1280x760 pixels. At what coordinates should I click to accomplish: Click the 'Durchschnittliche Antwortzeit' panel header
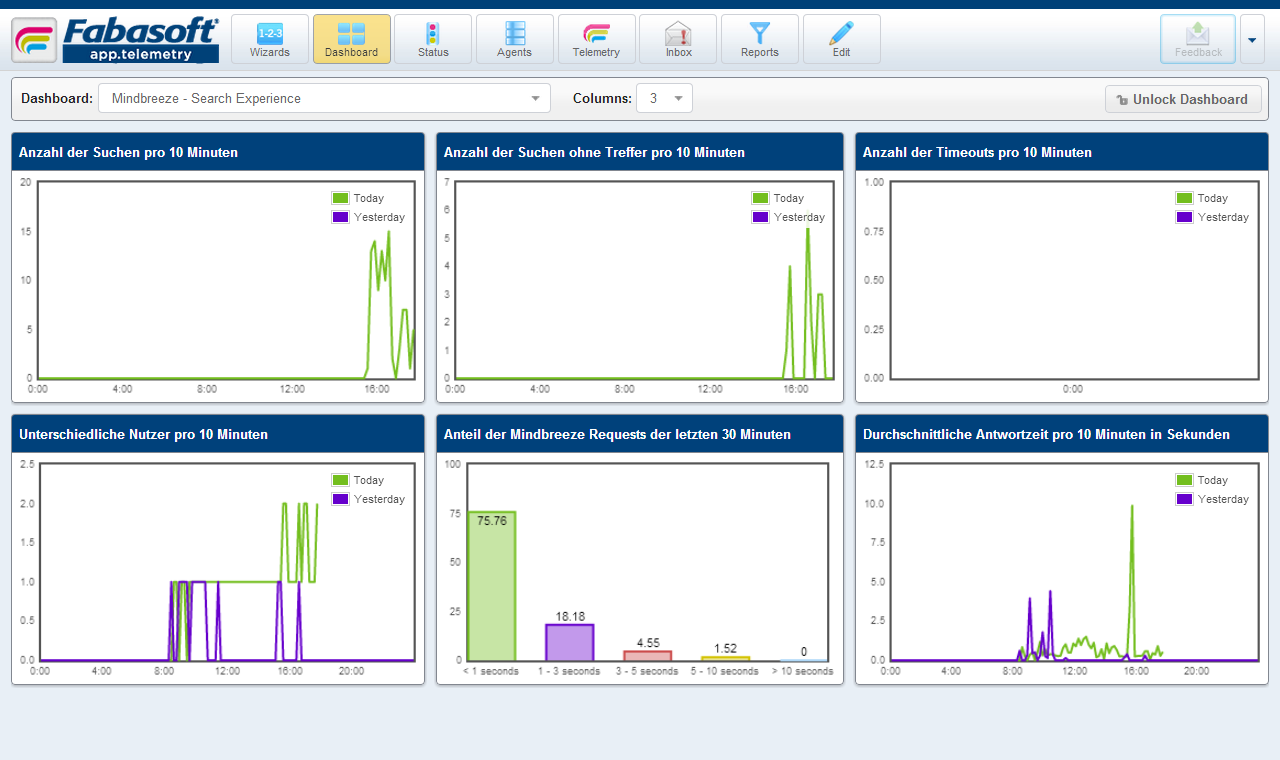coord(1062,434)
